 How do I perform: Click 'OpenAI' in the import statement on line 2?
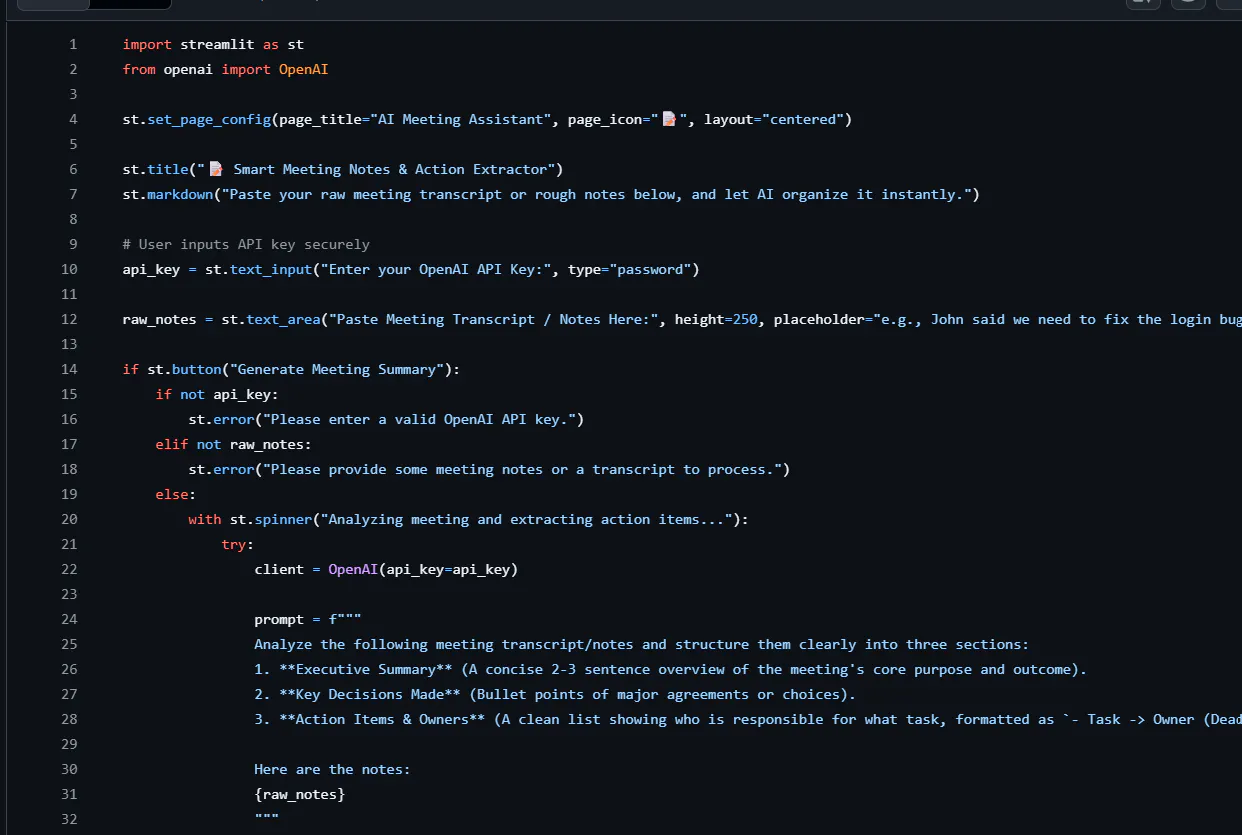tap(304, 69)
